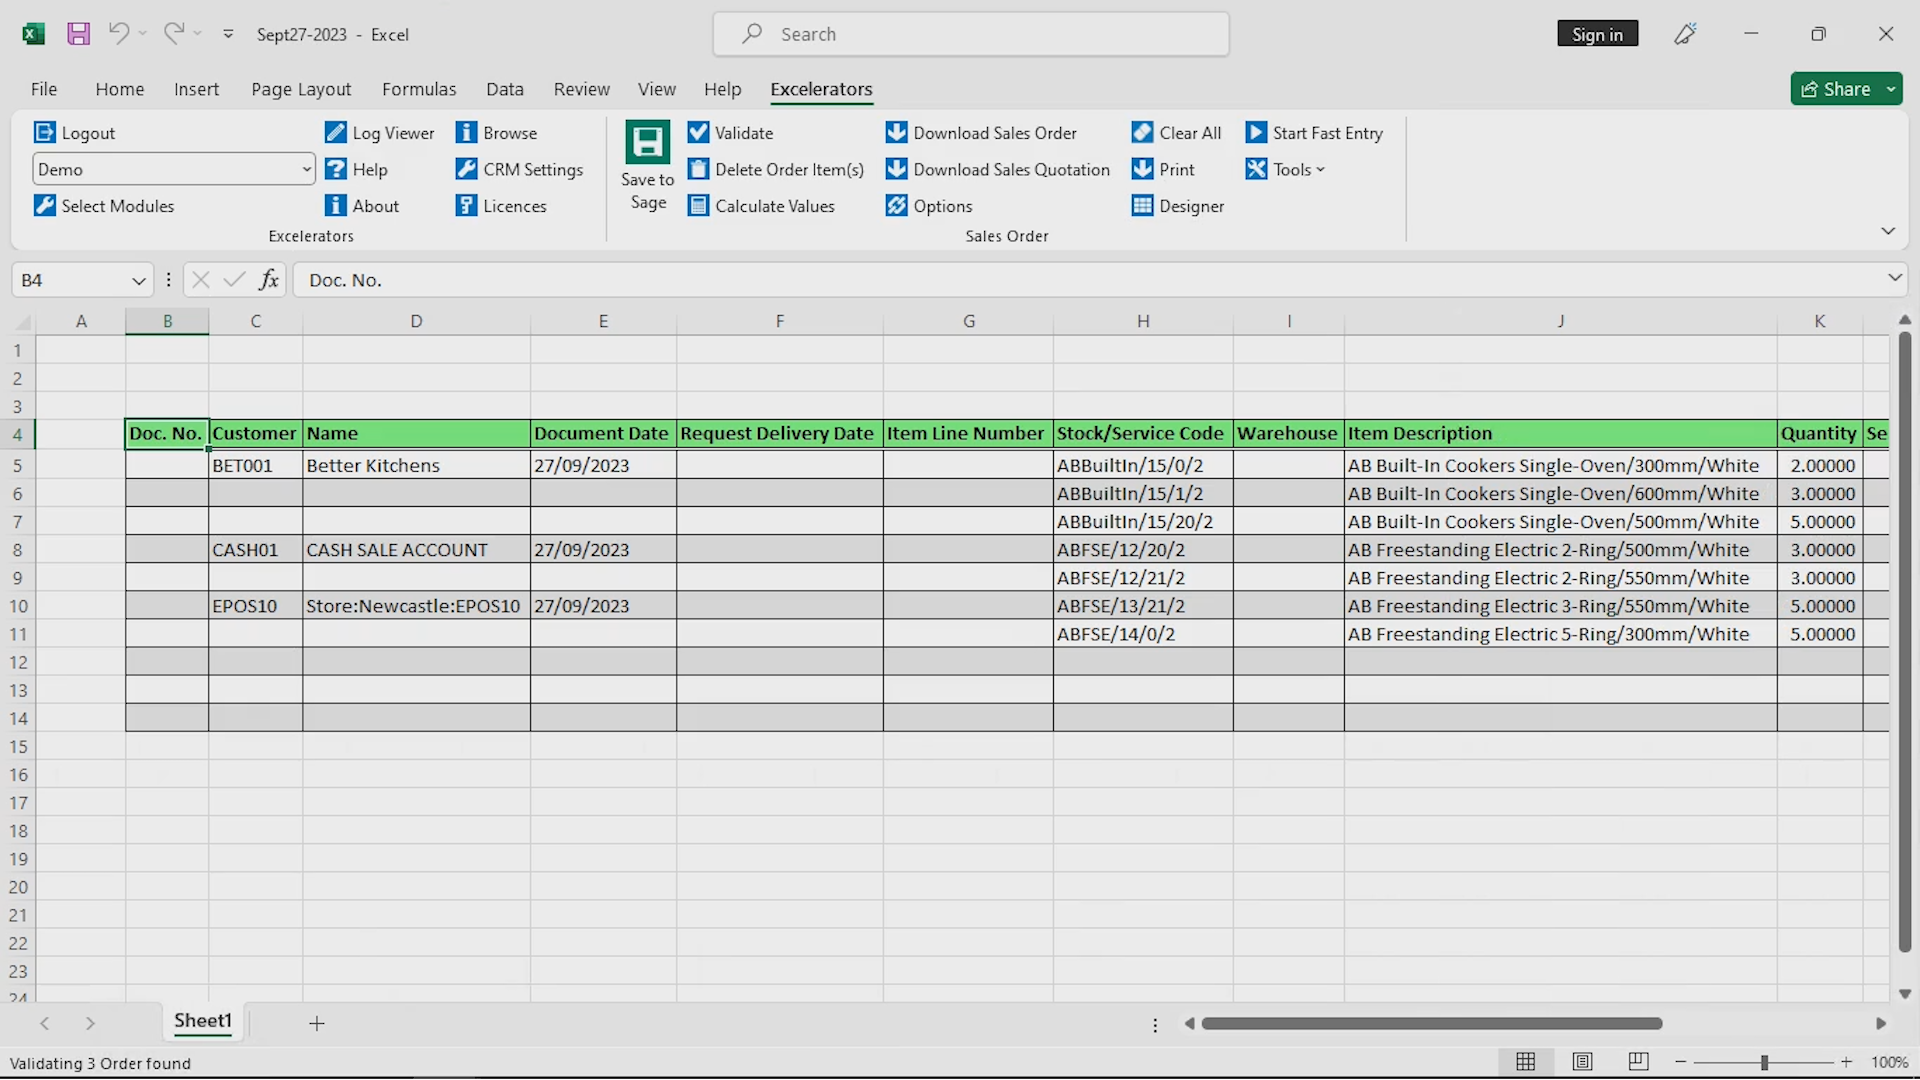This screenshot has width=1920, height=1080.
Task: Click Save to Sage
Action: 648,166
